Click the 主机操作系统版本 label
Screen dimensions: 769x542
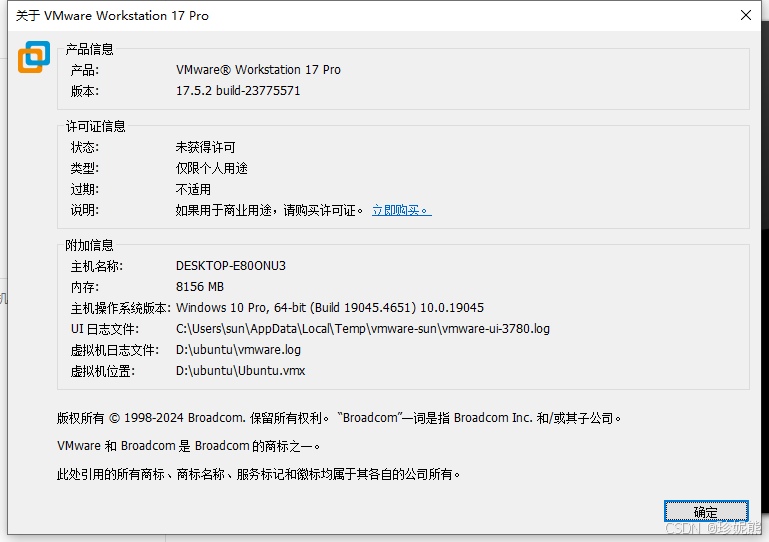click(x=120, y=308)
